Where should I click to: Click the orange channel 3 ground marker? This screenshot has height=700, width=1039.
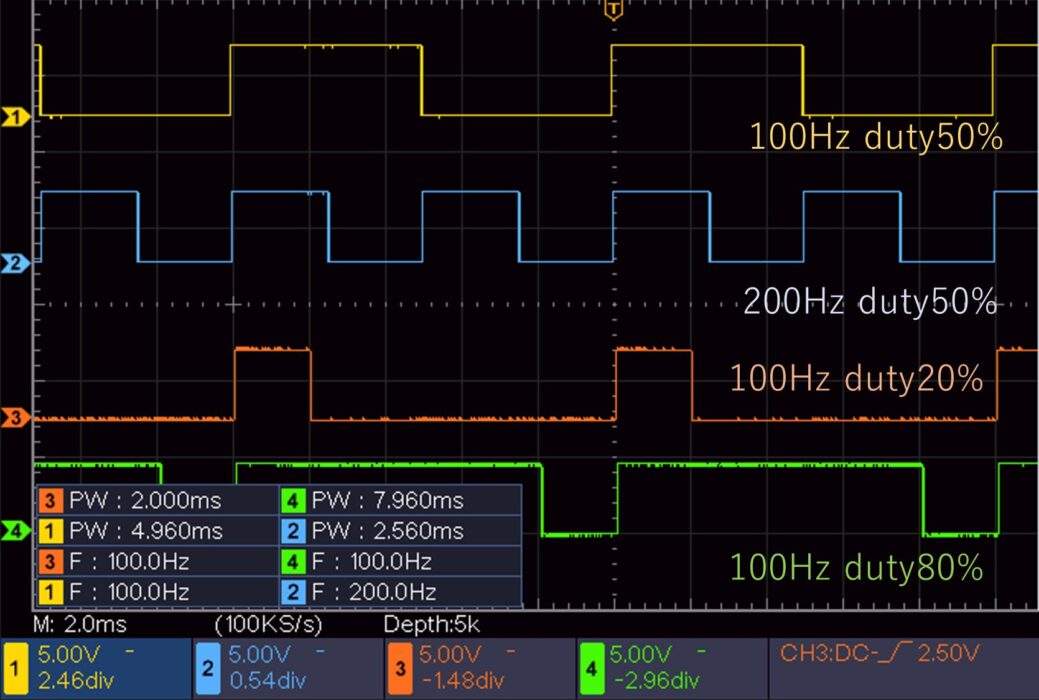point(15,418)
